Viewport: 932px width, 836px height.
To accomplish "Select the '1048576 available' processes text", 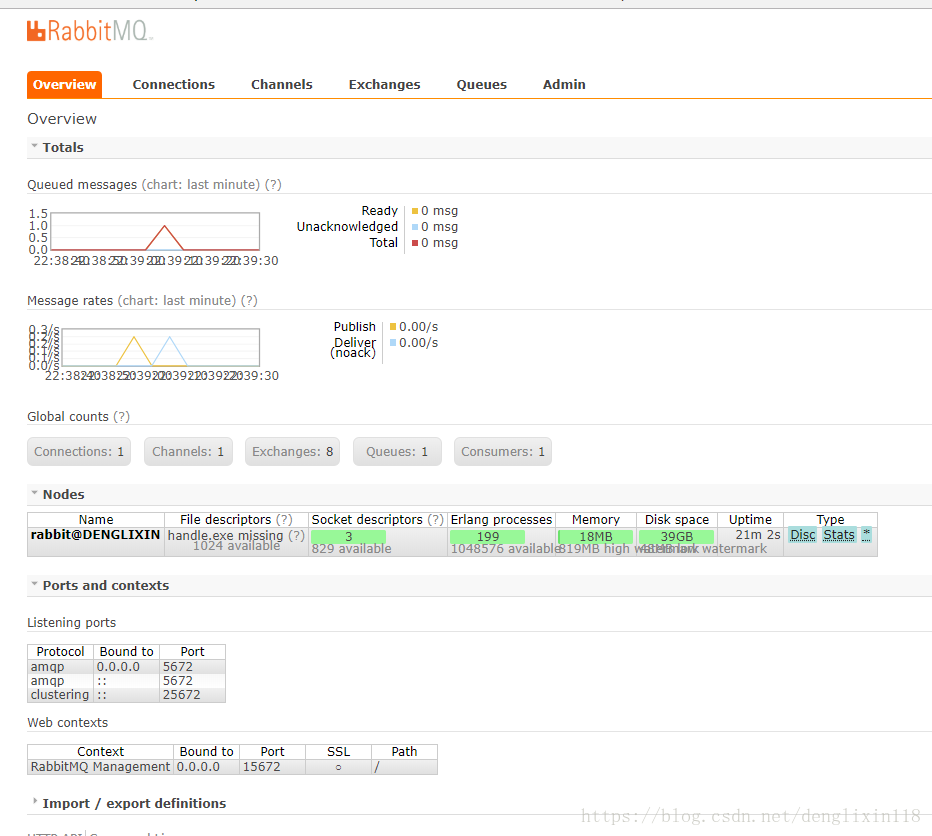I will [x=505, y=549].
